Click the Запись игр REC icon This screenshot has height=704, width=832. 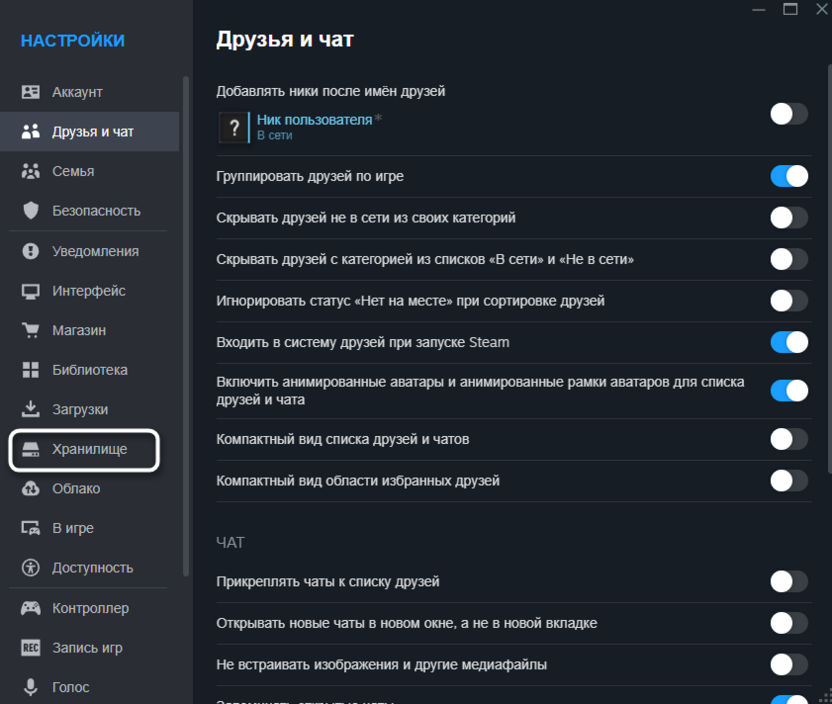coord(30,648)
